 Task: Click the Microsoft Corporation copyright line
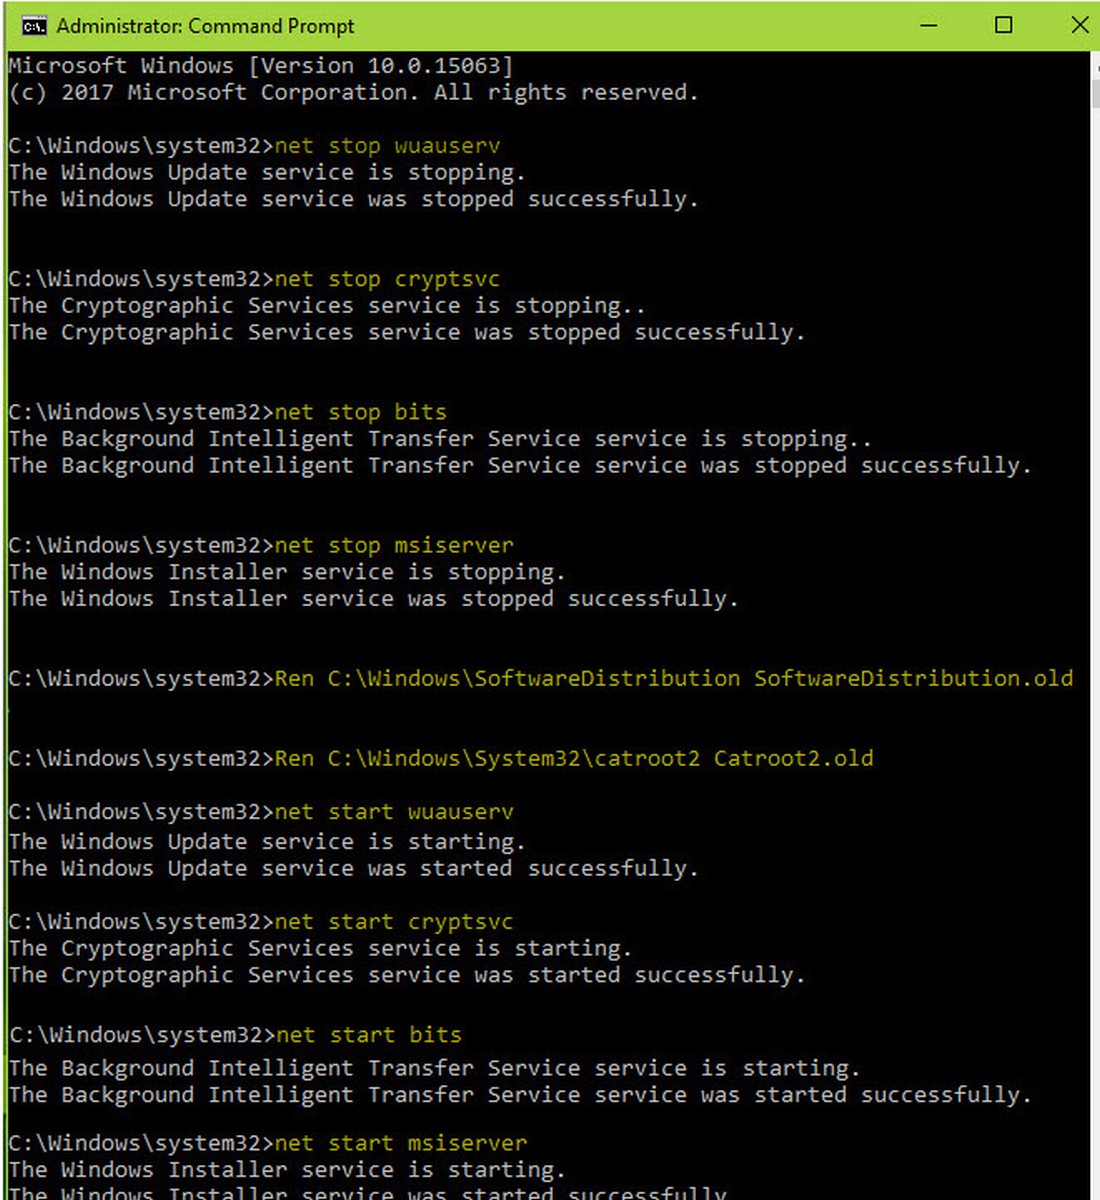coord(352,93)
